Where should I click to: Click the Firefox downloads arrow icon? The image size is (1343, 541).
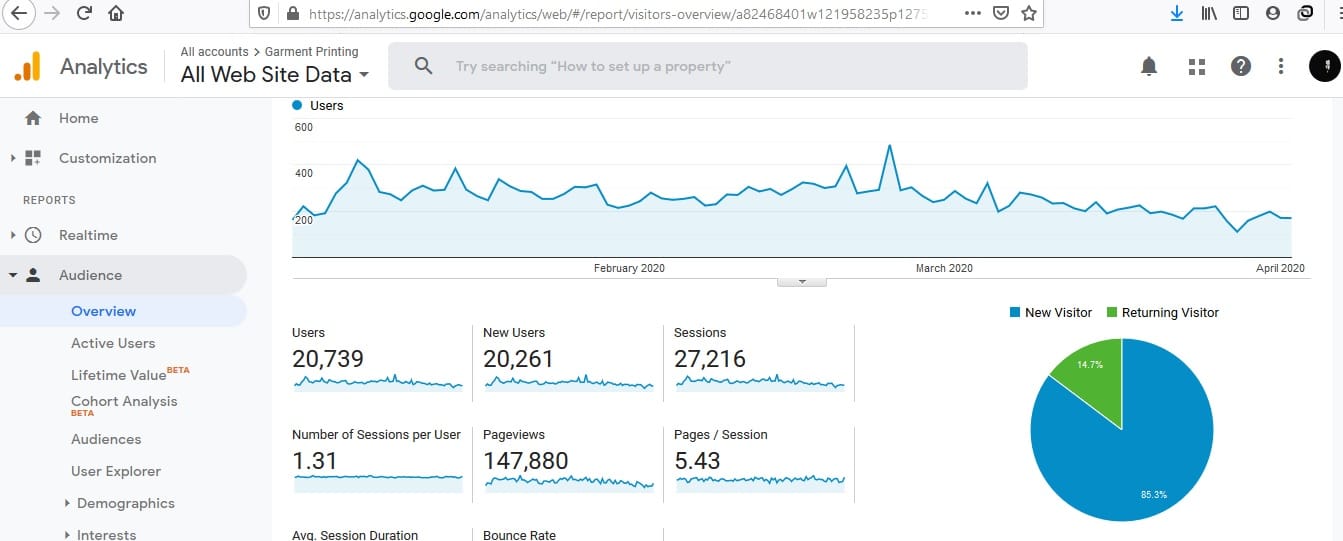point(1177,14)
